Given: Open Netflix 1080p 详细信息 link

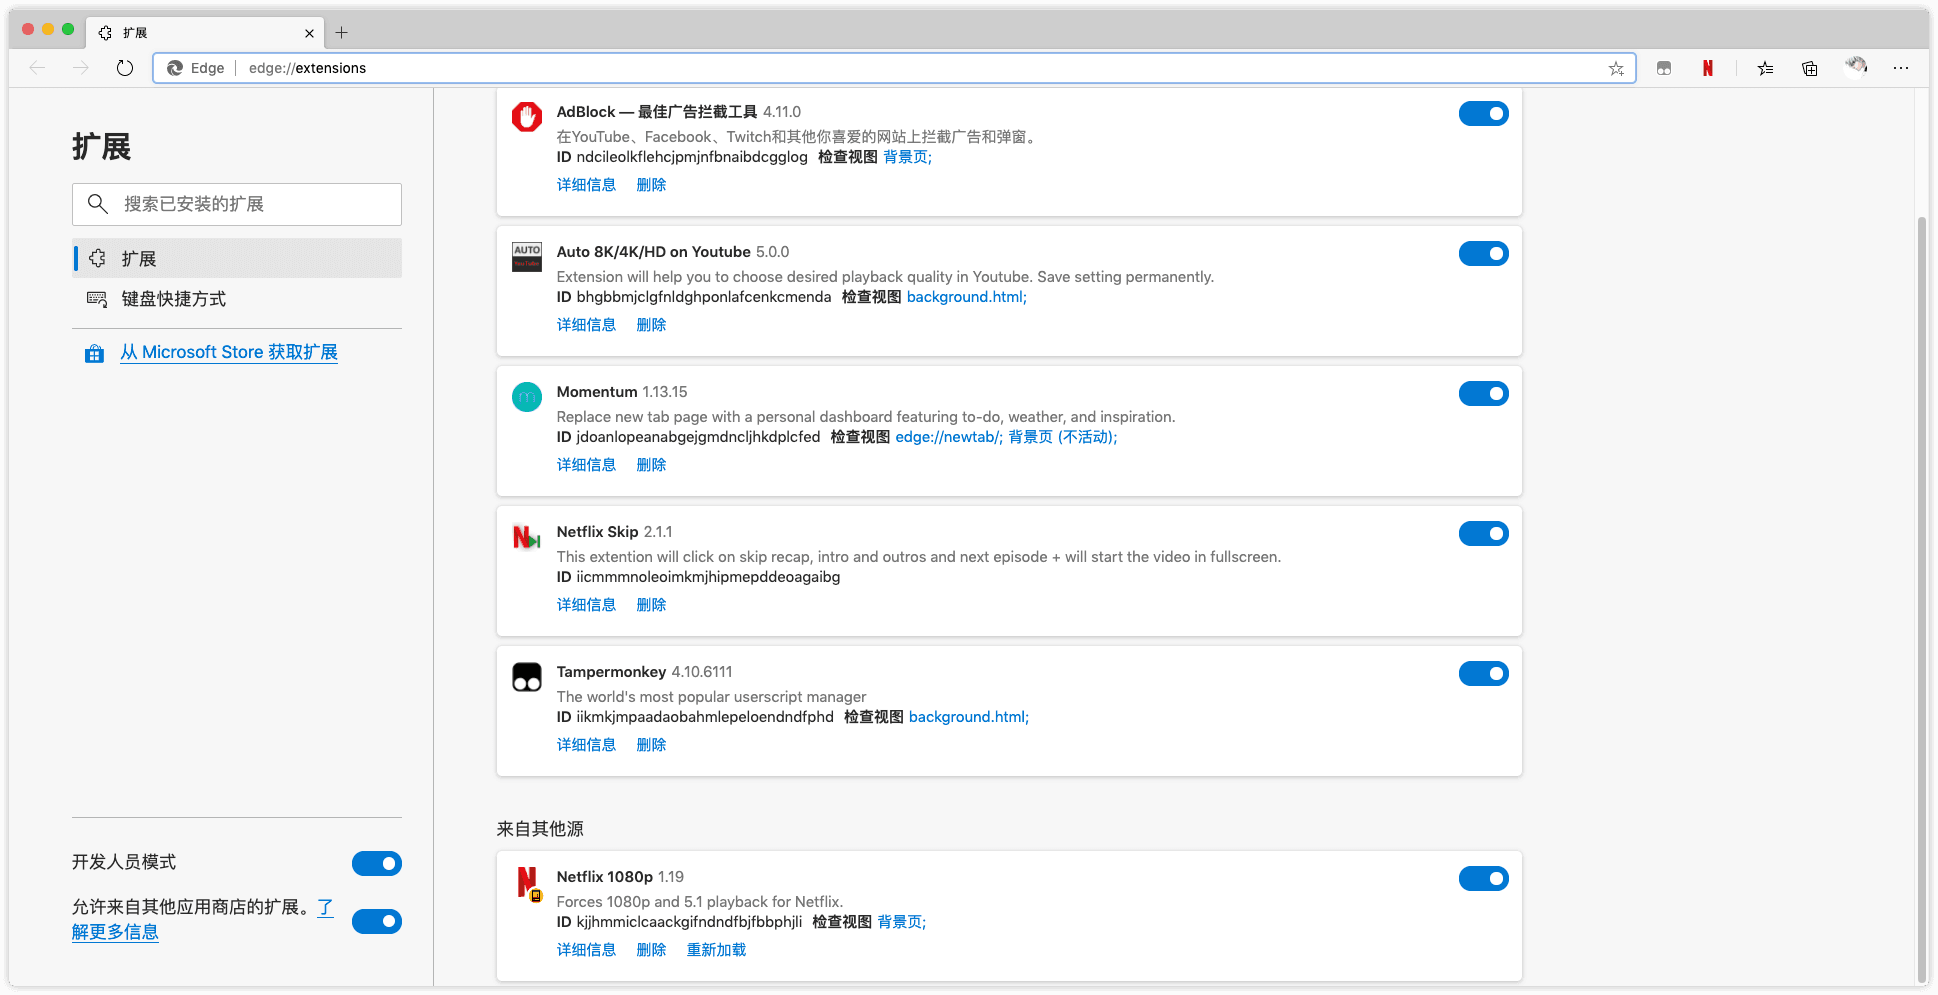Looking at the screenshot, I should (586, 950).
